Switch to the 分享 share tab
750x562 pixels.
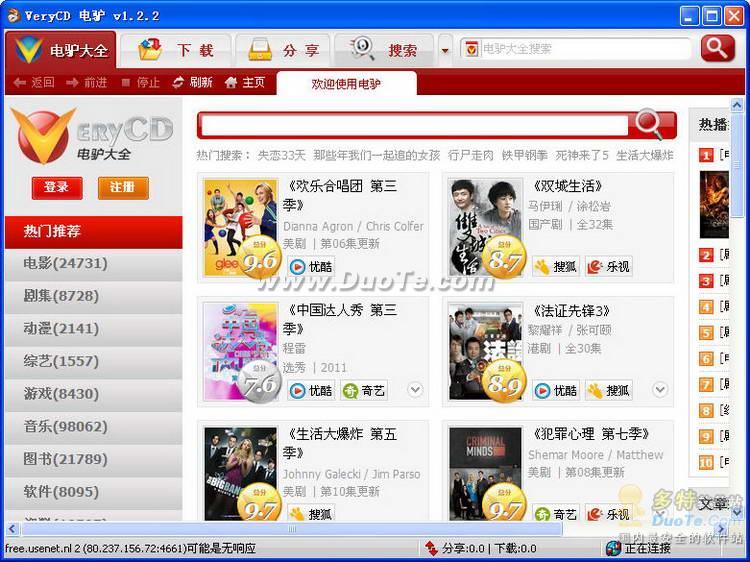pos(283,50)
